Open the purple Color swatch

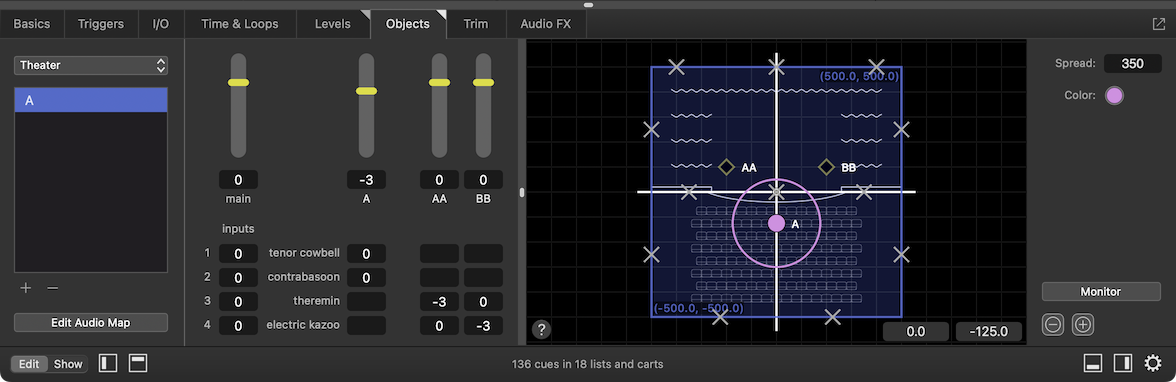click(x=1114, y=96)
